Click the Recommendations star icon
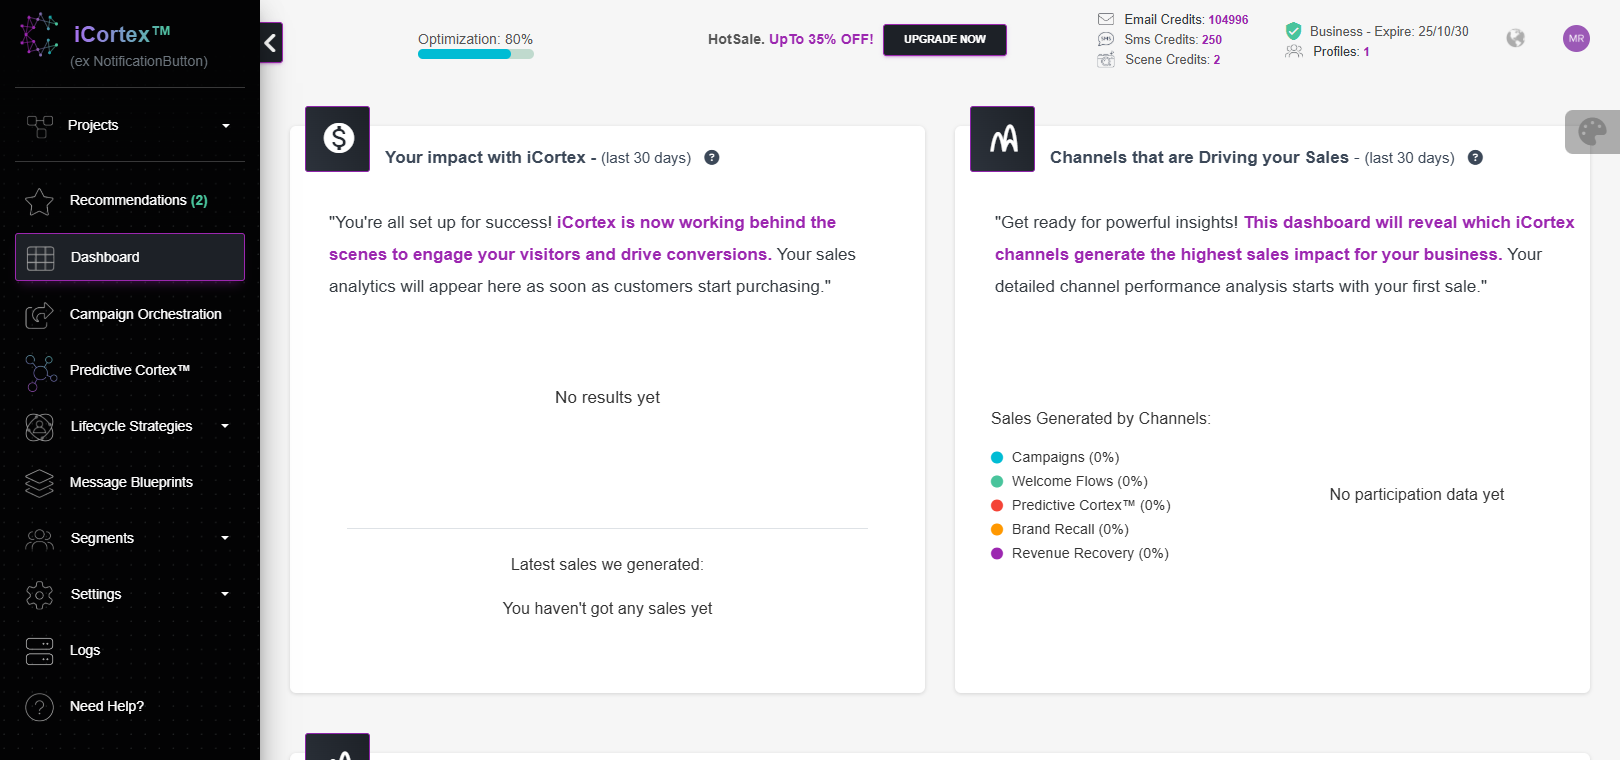 [40, 201]
